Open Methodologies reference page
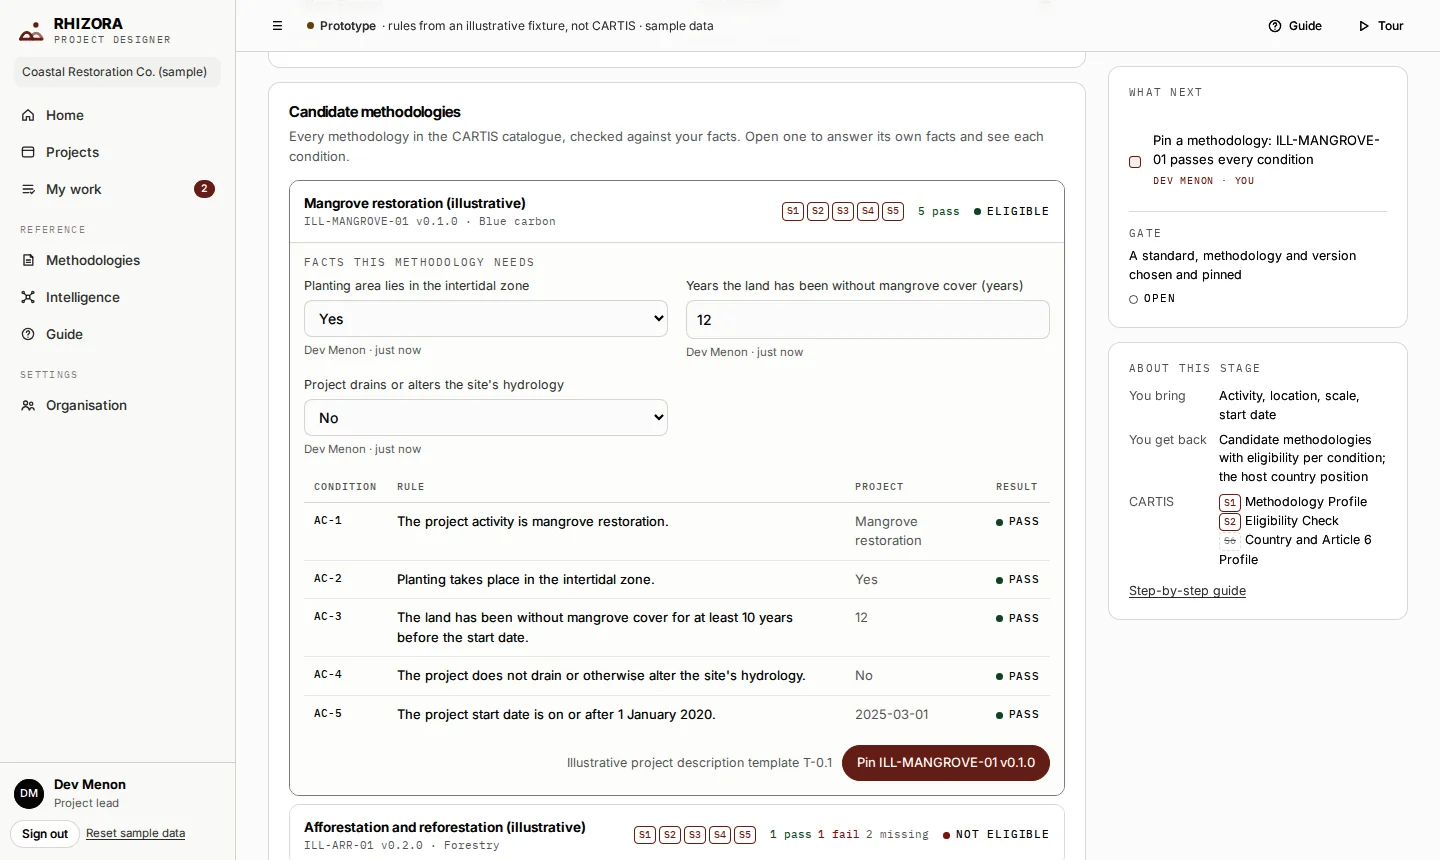 click(x=118, y=260)
